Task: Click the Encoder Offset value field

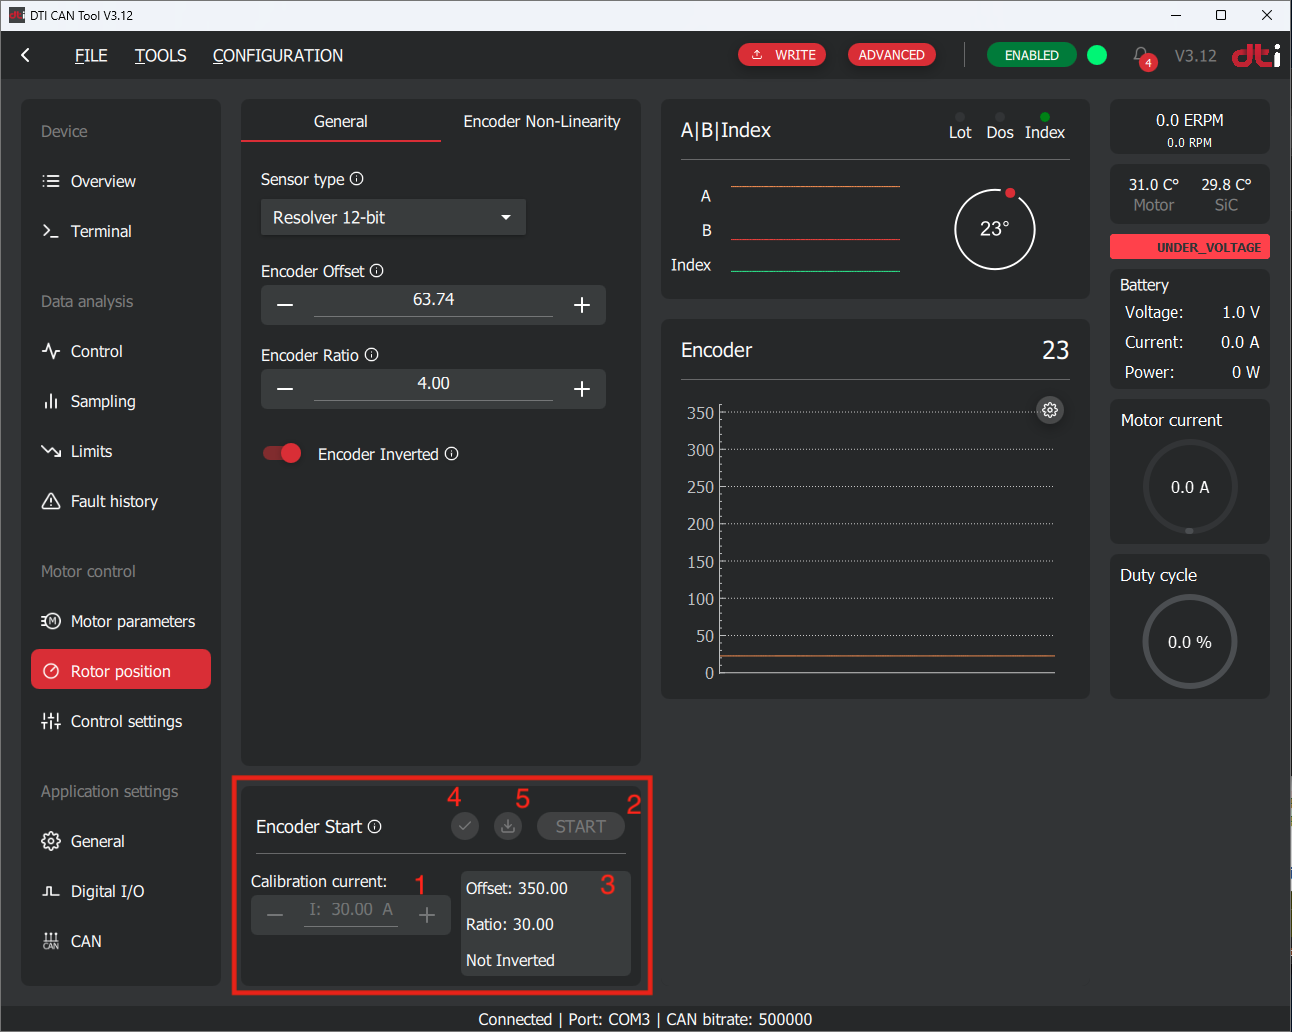Action: [433, 301]
